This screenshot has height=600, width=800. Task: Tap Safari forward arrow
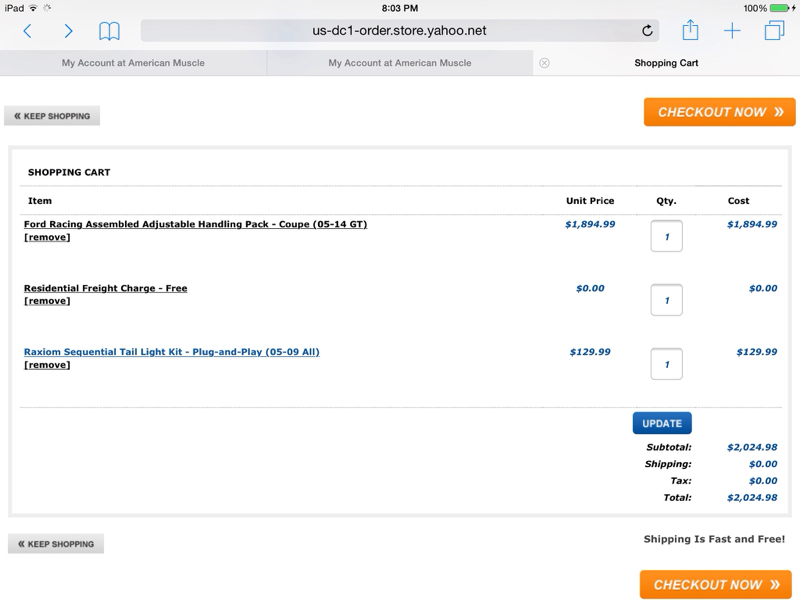tap(68, 31)
